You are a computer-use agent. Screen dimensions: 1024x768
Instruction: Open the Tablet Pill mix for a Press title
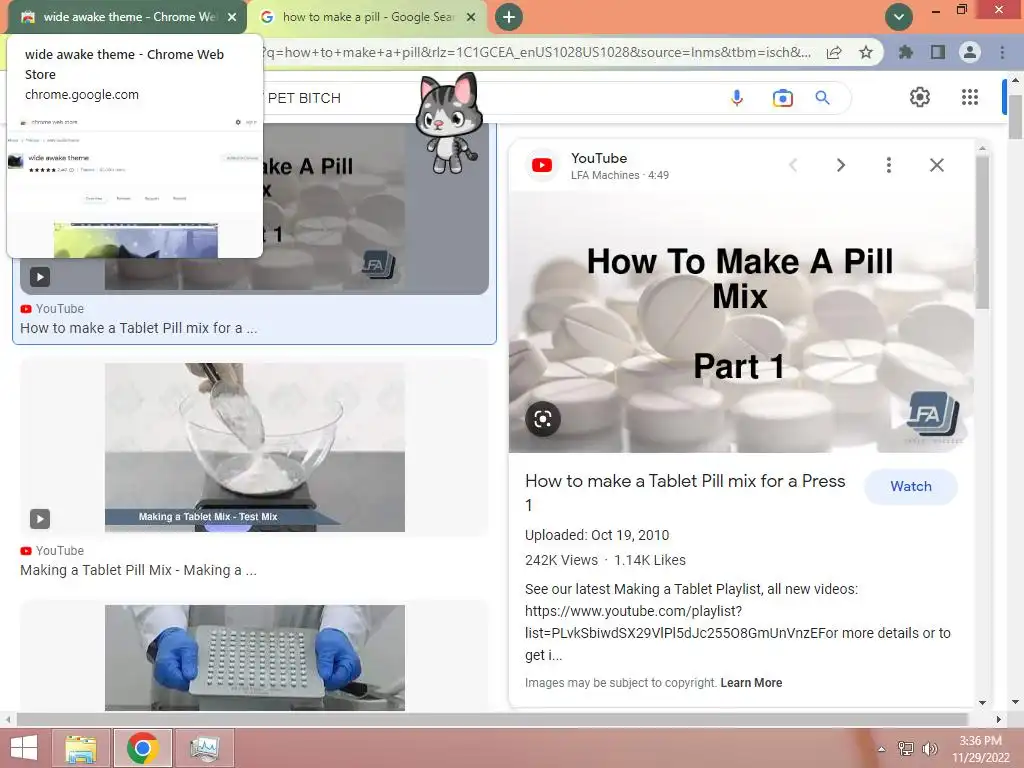(x=685, y=492)
